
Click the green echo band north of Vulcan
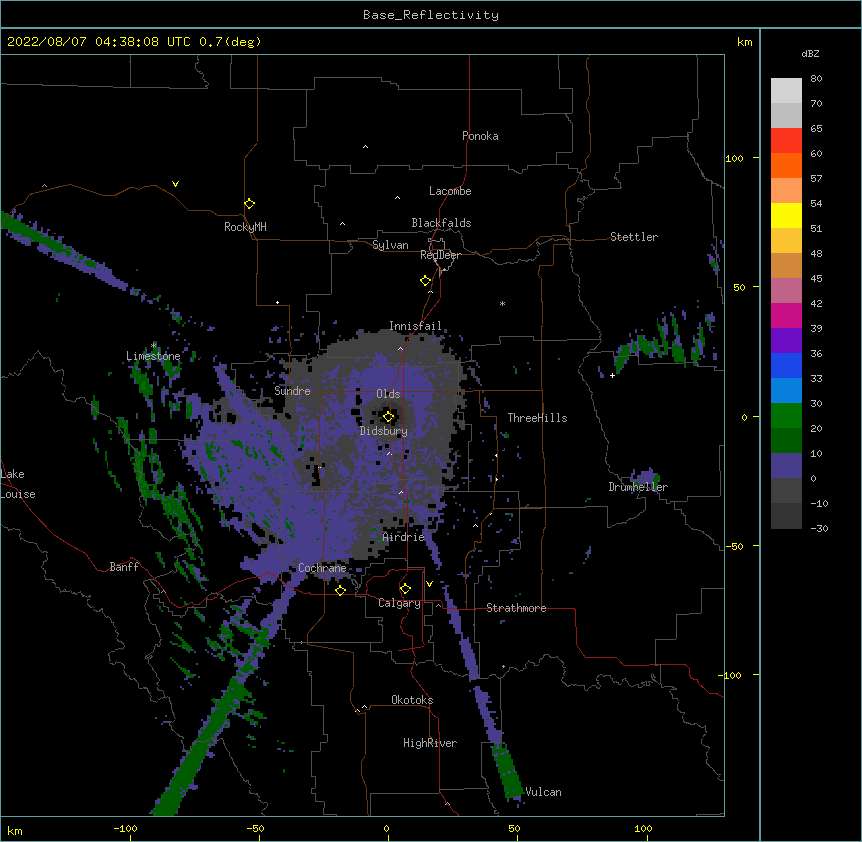pyautogui.click(x=508, y=769)
